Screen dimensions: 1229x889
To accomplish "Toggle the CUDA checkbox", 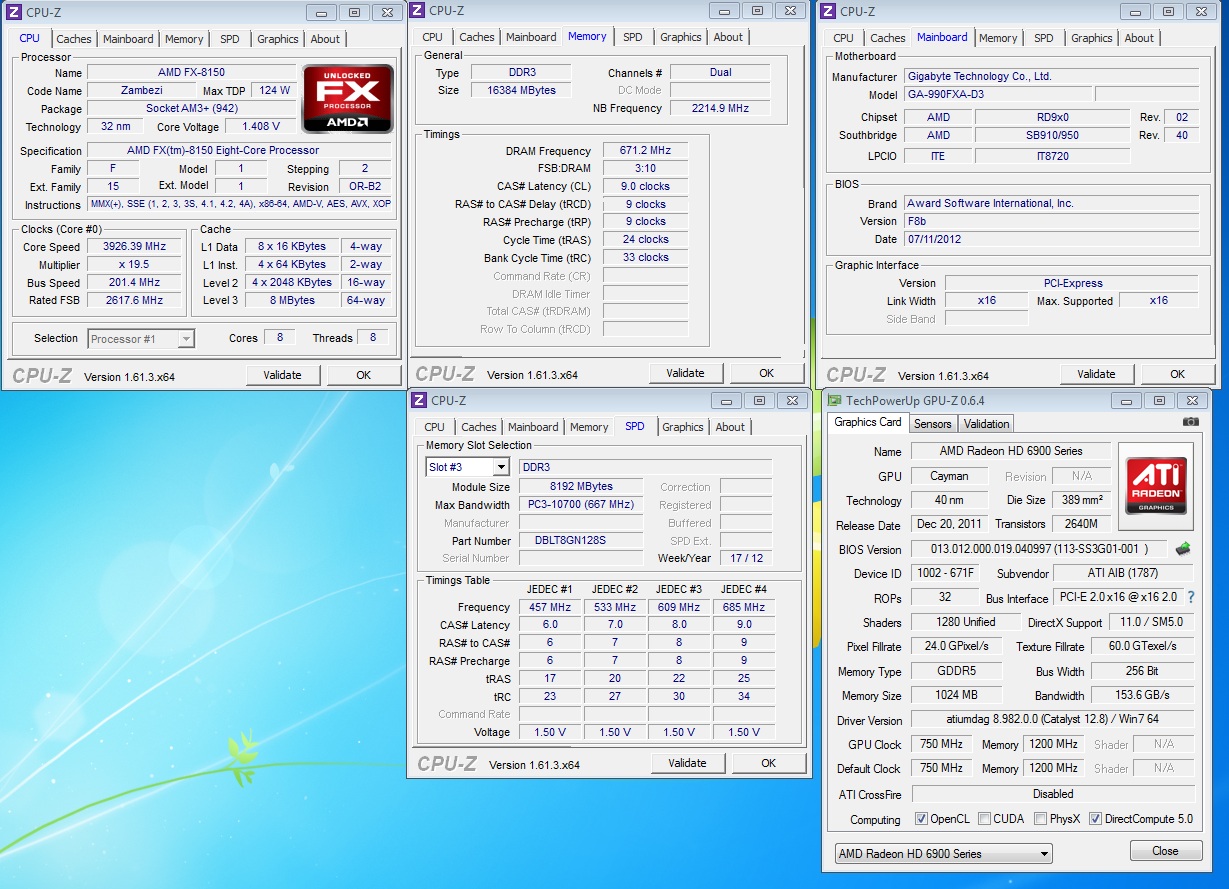I will (985, 819).
